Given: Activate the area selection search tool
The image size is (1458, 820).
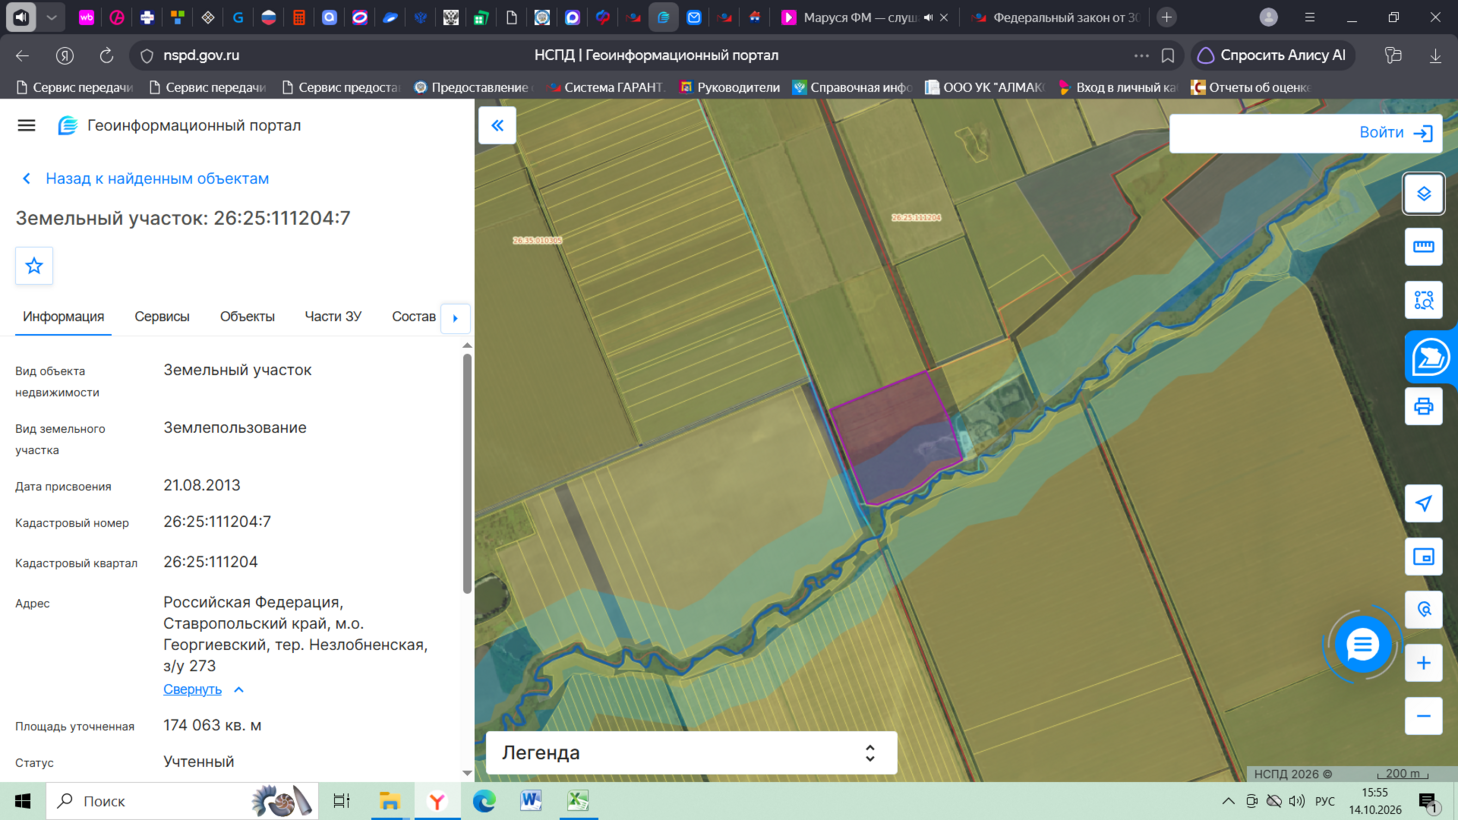Looking at the screenshot, I should [x=1423, y=300].
